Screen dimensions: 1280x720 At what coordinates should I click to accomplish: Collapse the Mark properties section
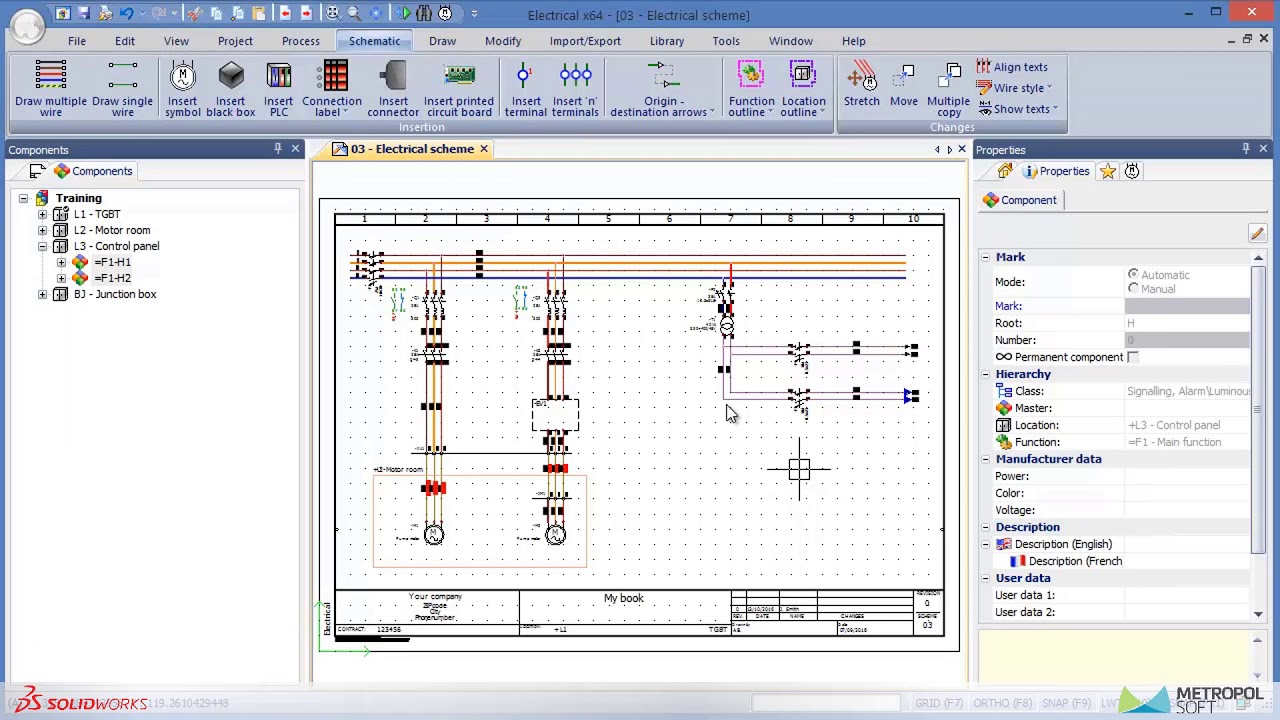(985, 257)
